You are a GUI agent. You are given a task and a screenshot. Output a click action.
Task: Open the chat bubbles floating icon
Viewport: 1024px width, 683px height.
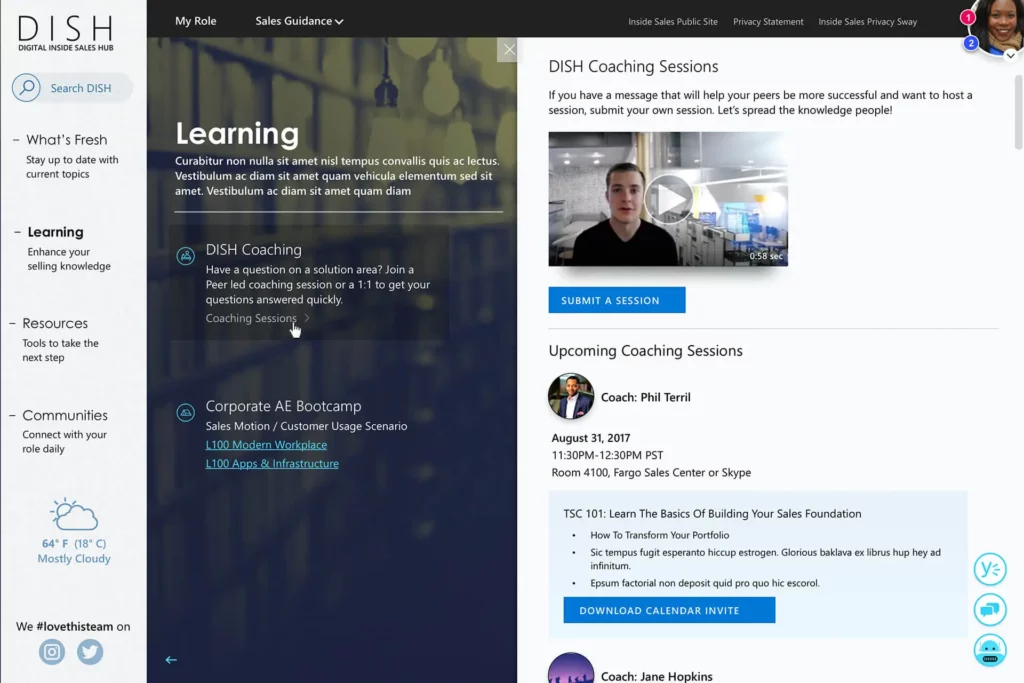[x=989, y=609]
